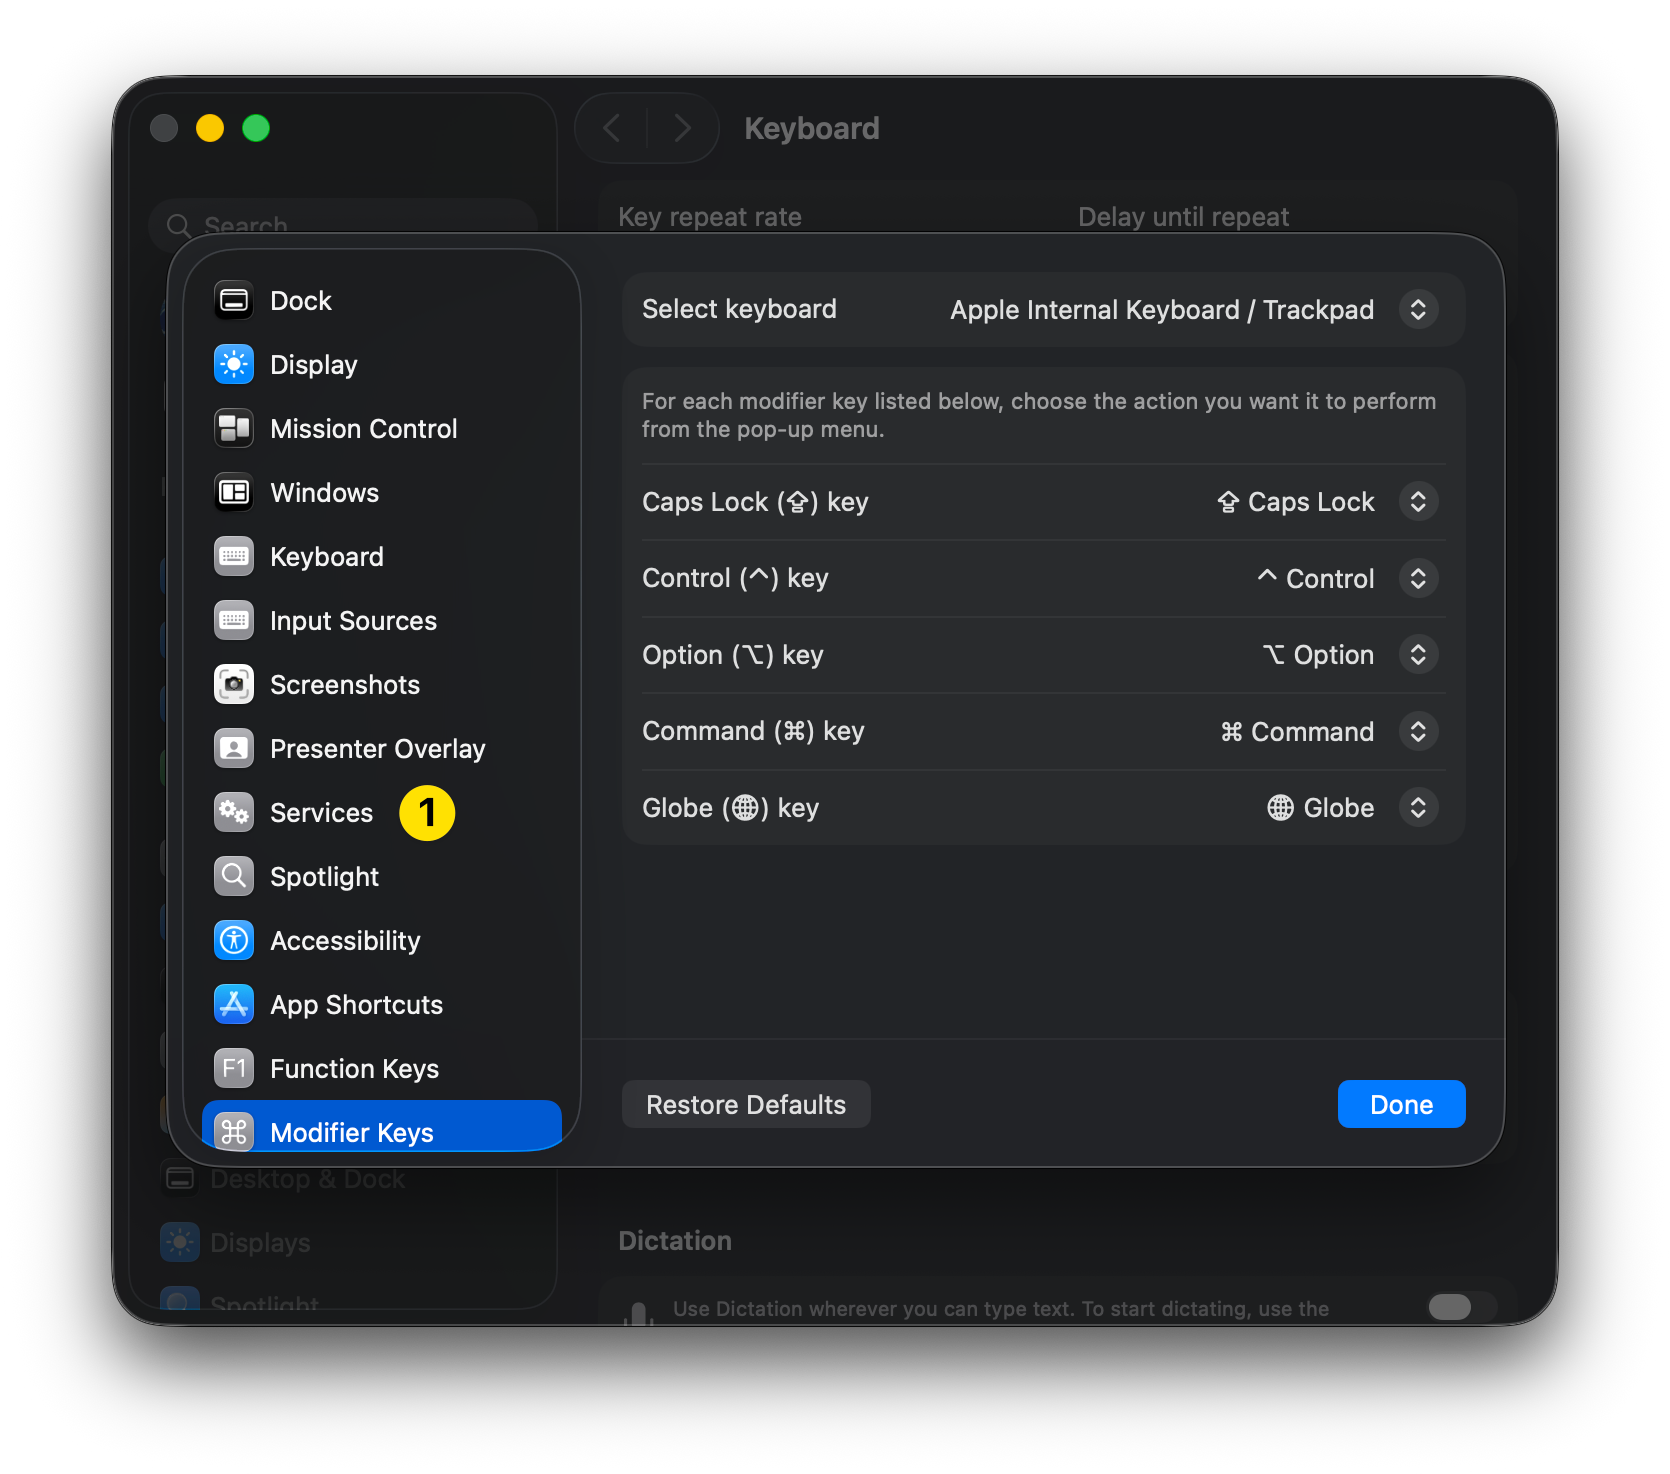Click the Dock icon in sidebar

(x=234, y=301)
